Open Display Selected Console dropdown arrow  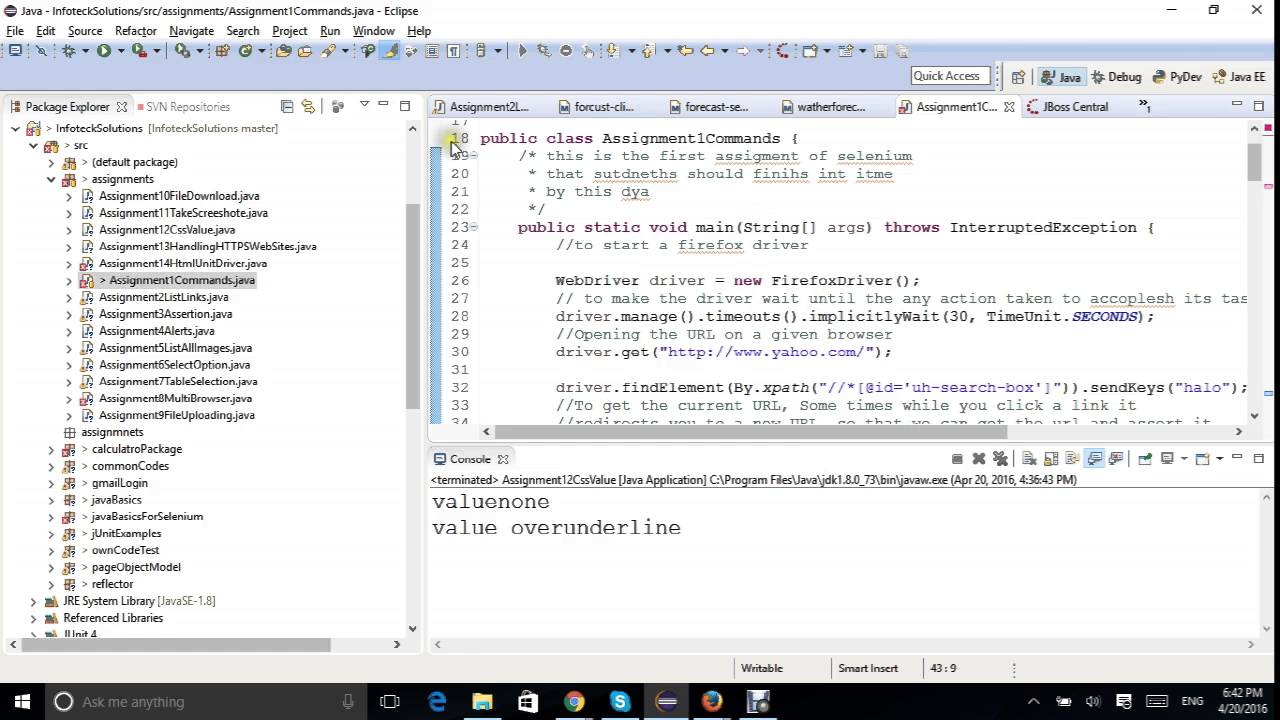click(x=1184, y=459)
